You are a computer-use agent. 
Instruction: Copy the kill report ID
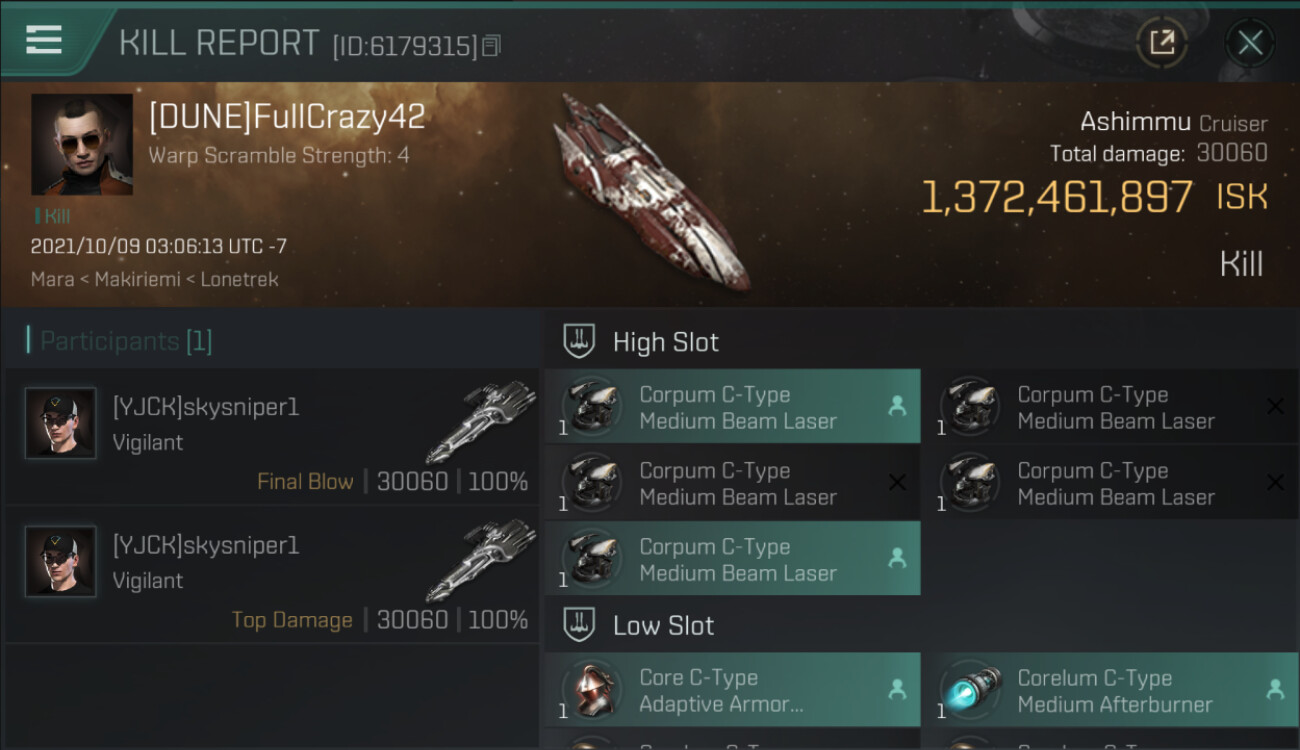pos(491,46)
